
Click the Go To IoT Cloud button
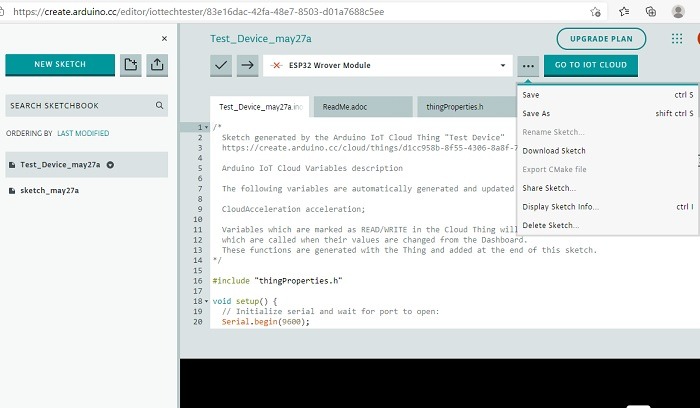point(591,65)
